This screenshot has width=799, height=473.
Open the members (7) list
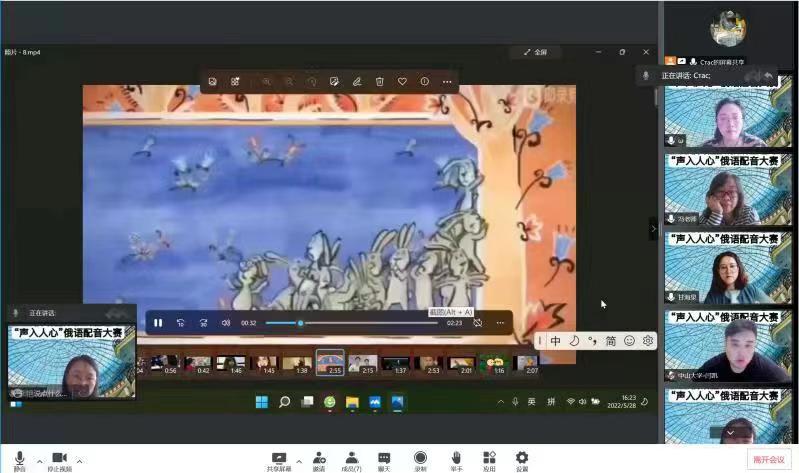coord(352,461)
